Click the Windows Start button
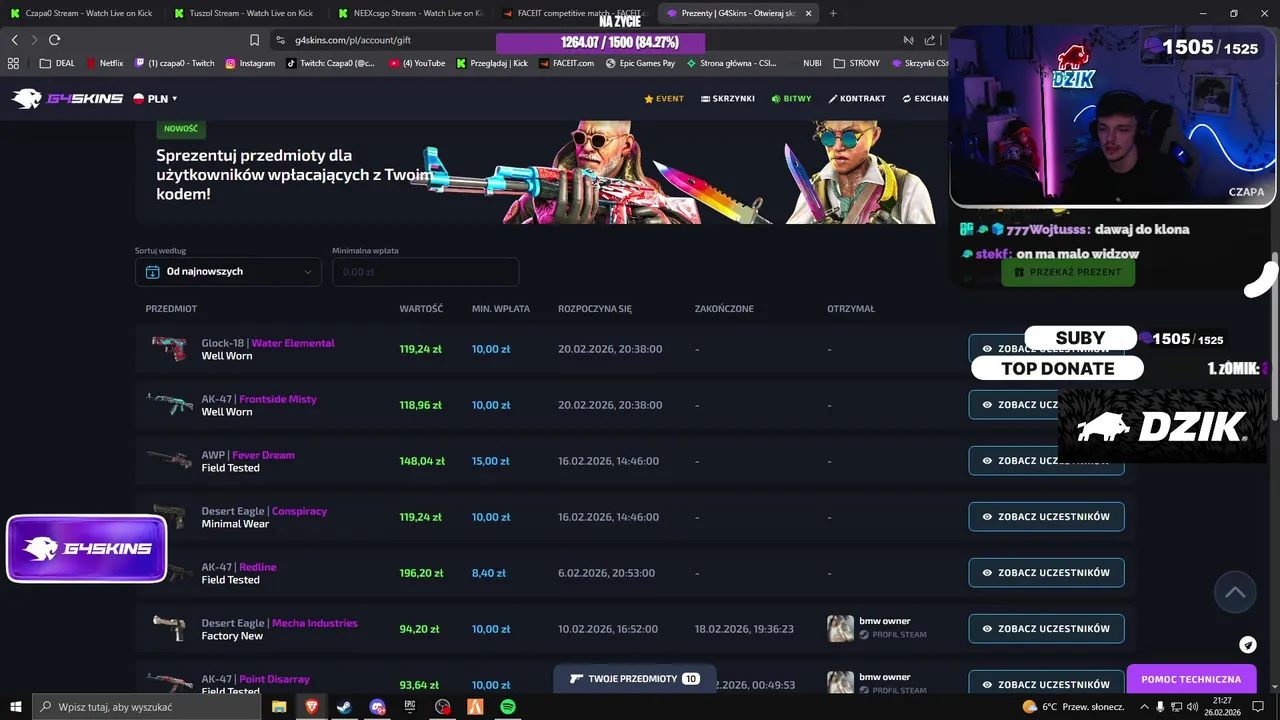The width and height of the screenshot is (1280, 720). (16, 707)
